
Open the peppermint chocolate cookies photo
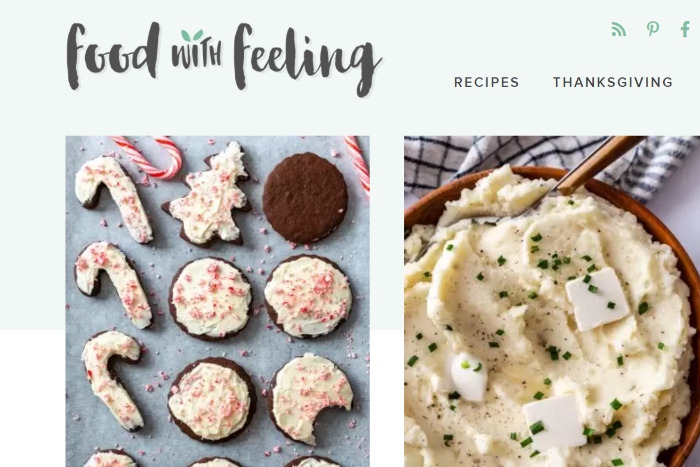click(x=217, y=301)
